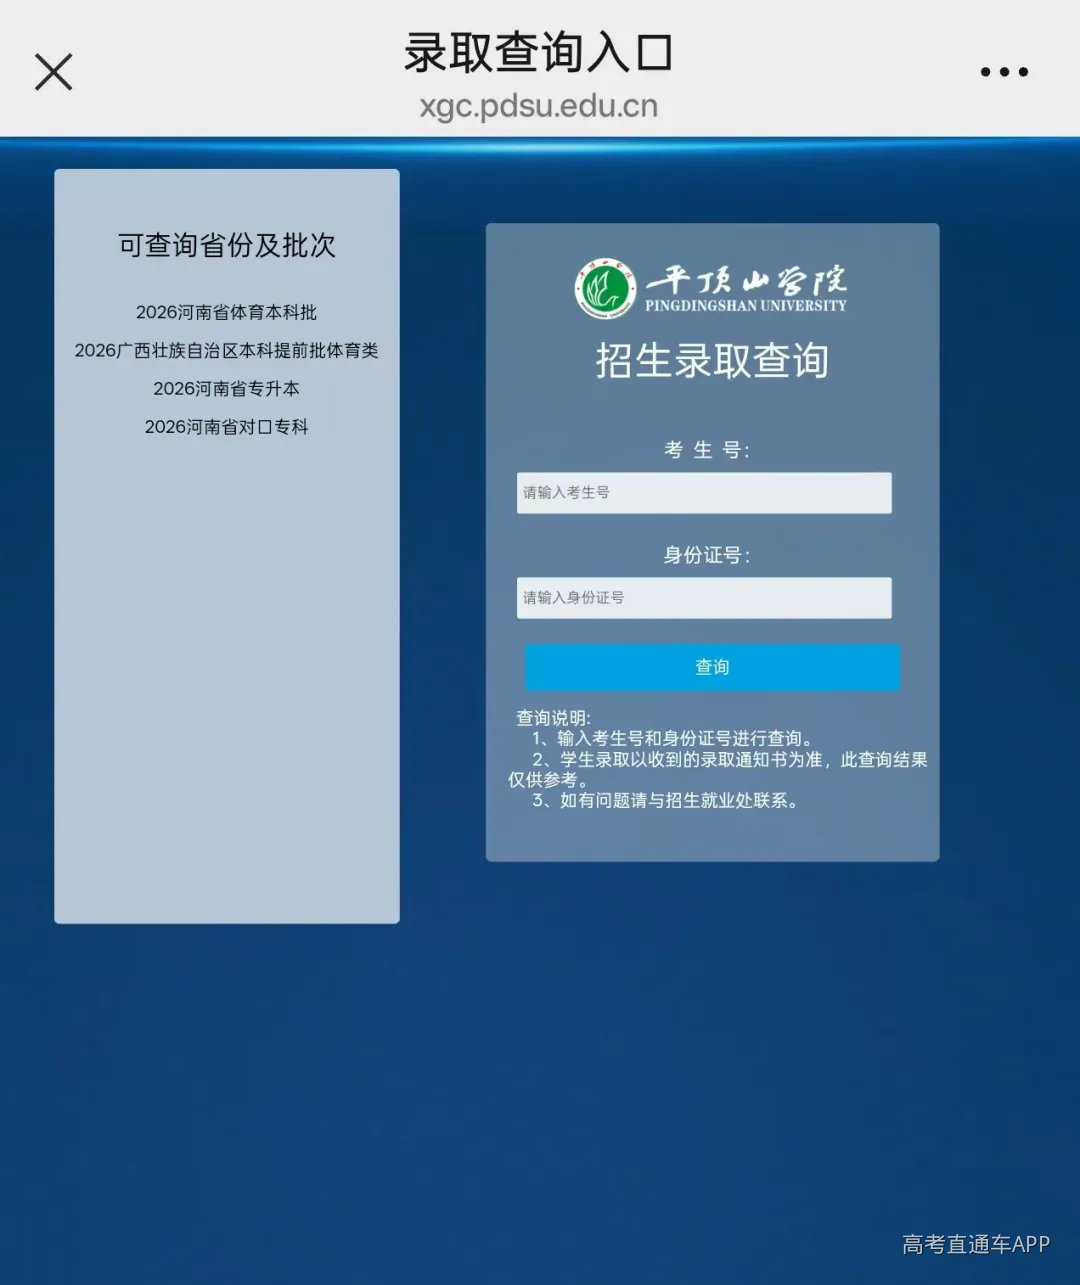Click the 考生号 field label
This screenshot has height=1285, width=1080.
(707, 450)
